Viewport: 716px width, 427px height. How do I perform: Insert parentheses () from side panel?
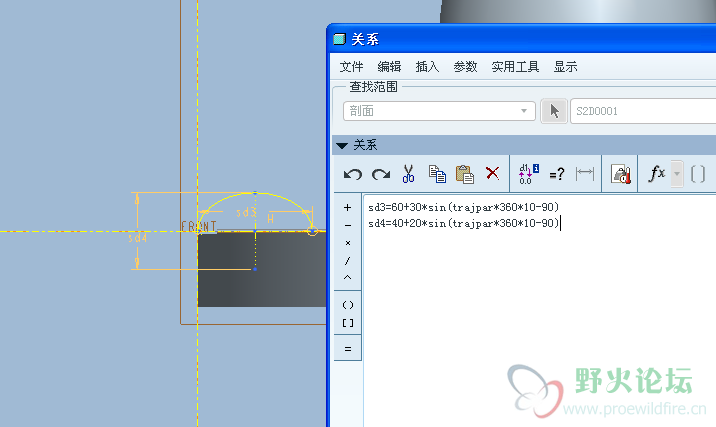[x=347, y=305]
